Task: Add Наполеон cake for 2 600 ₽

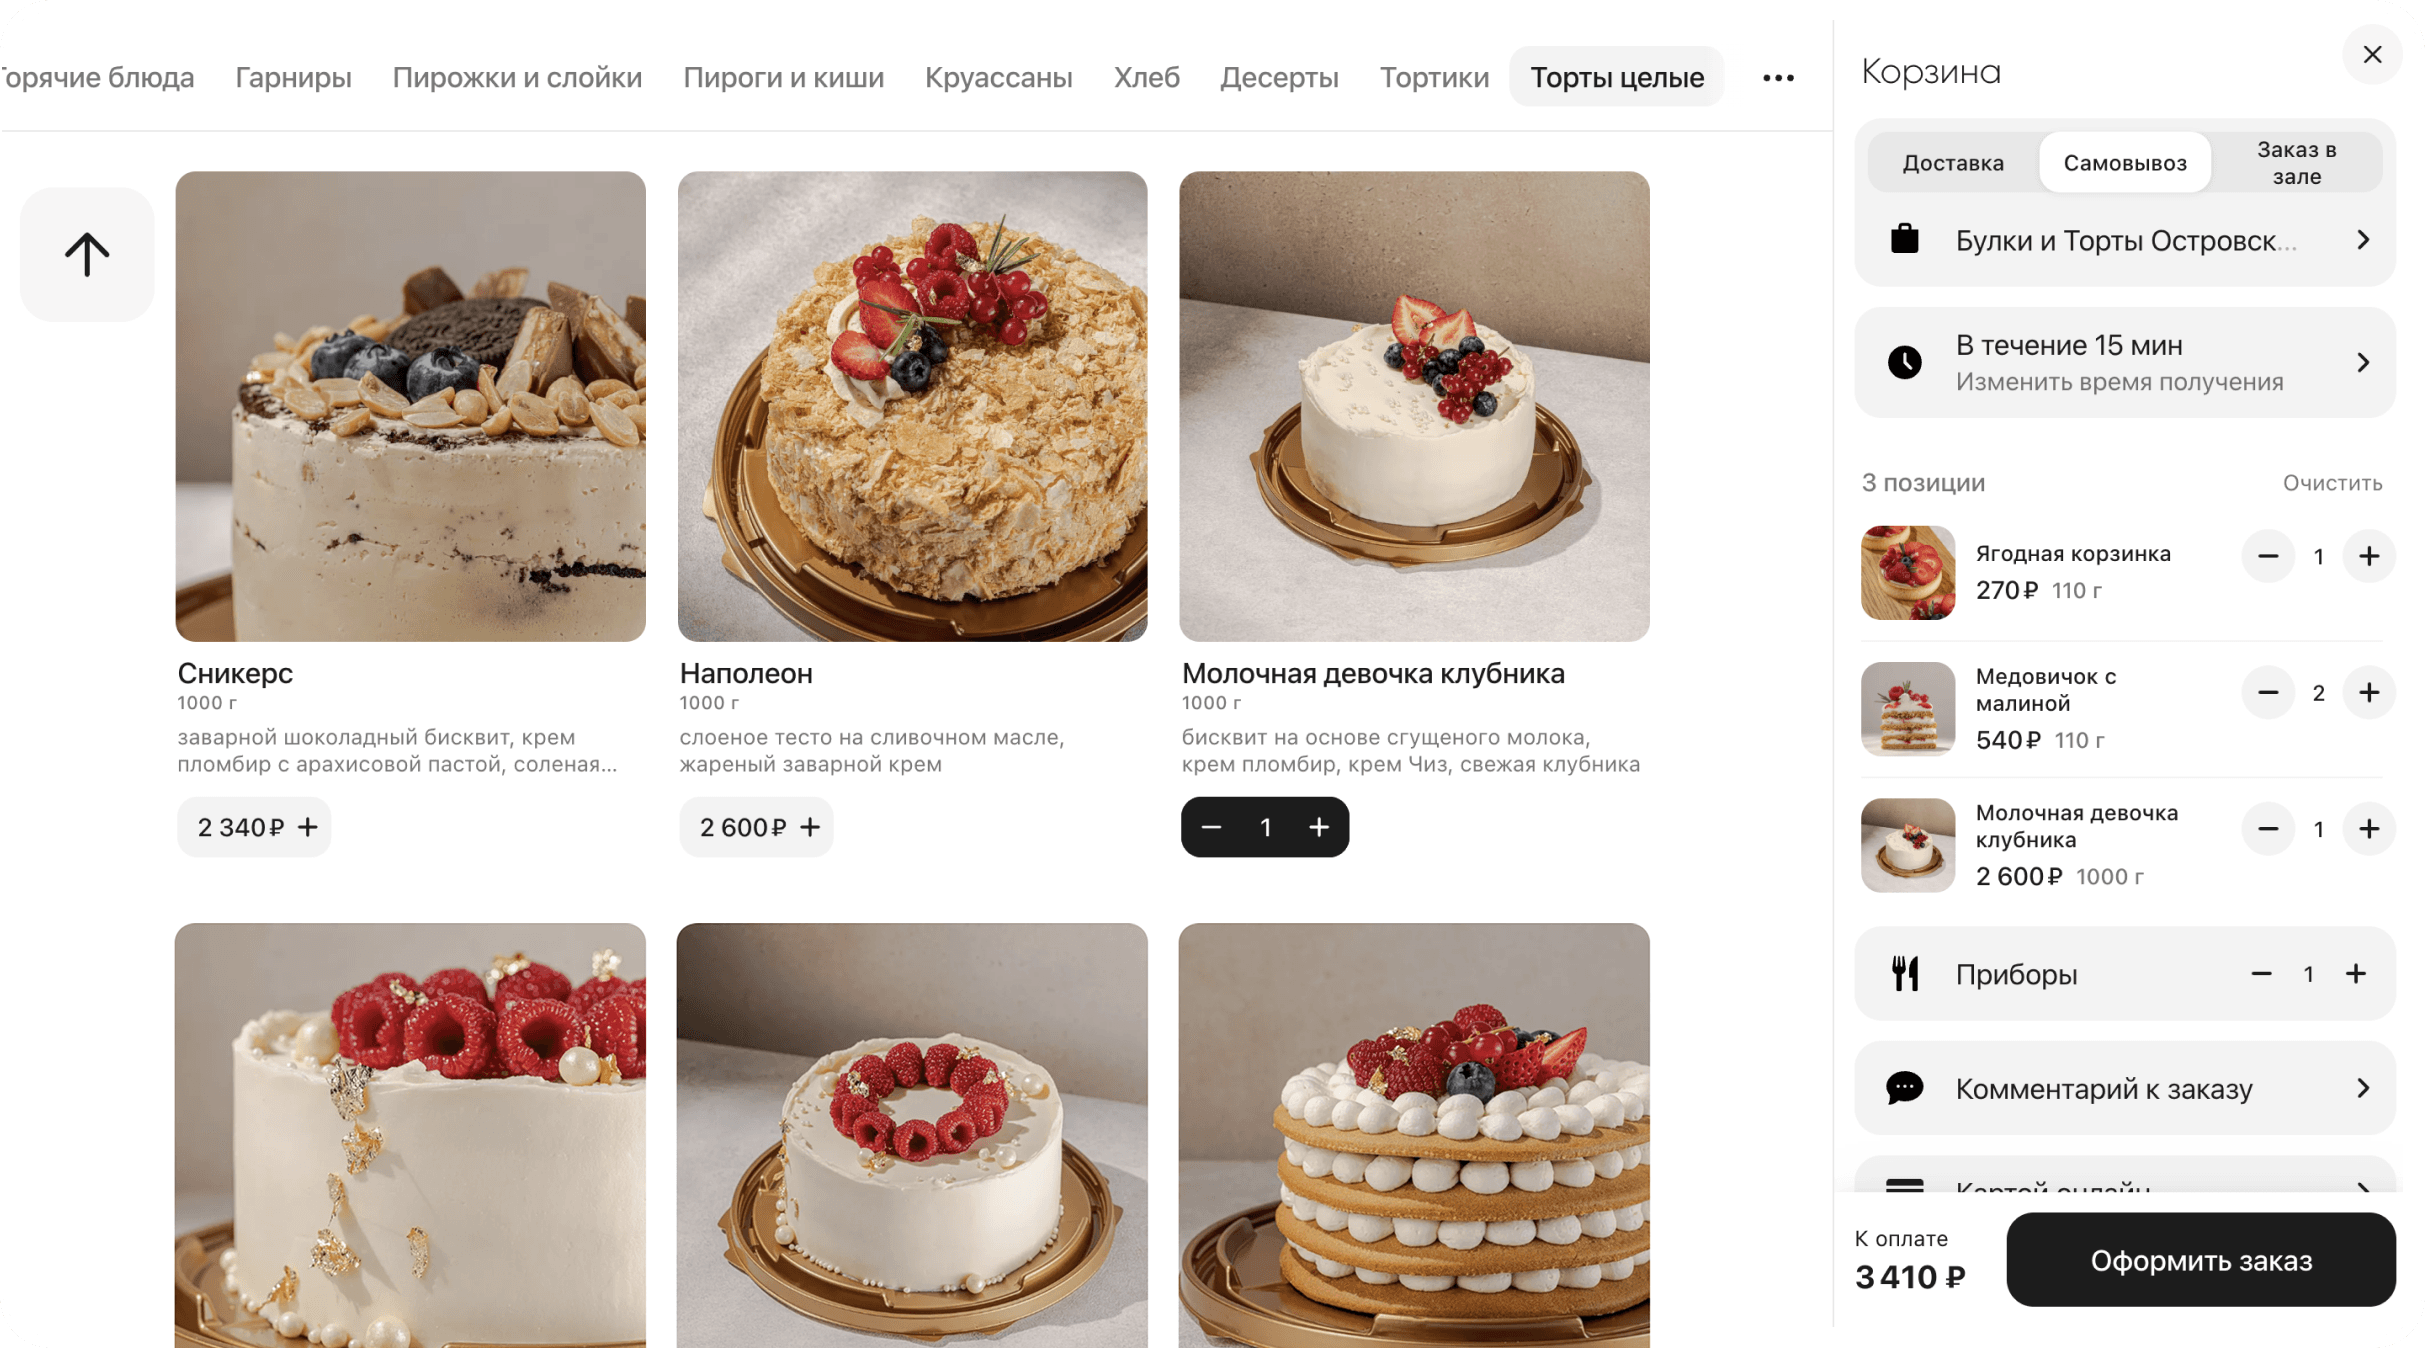Action: (756, 827)
